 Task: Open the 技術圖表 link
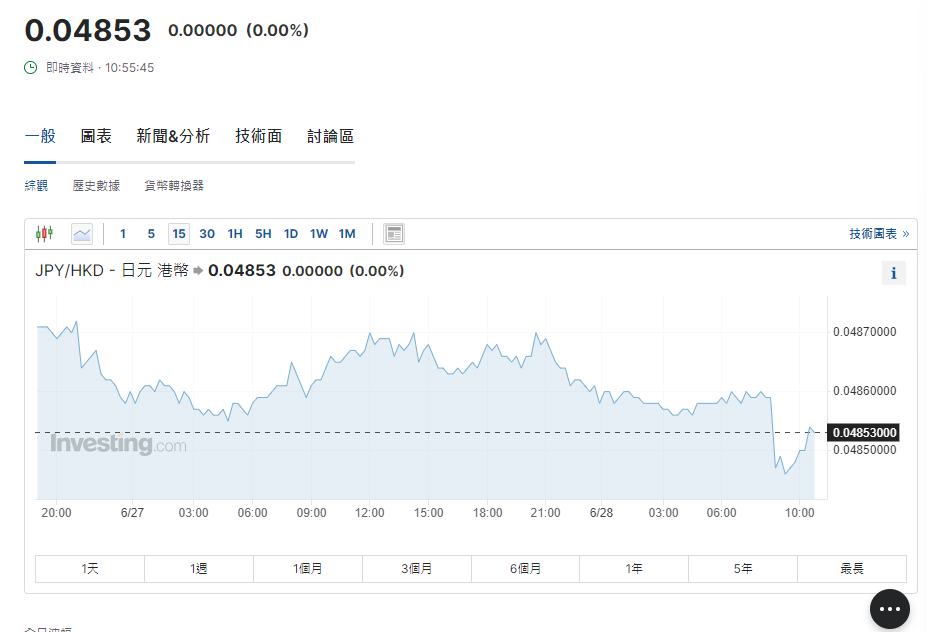coord(878,234)
